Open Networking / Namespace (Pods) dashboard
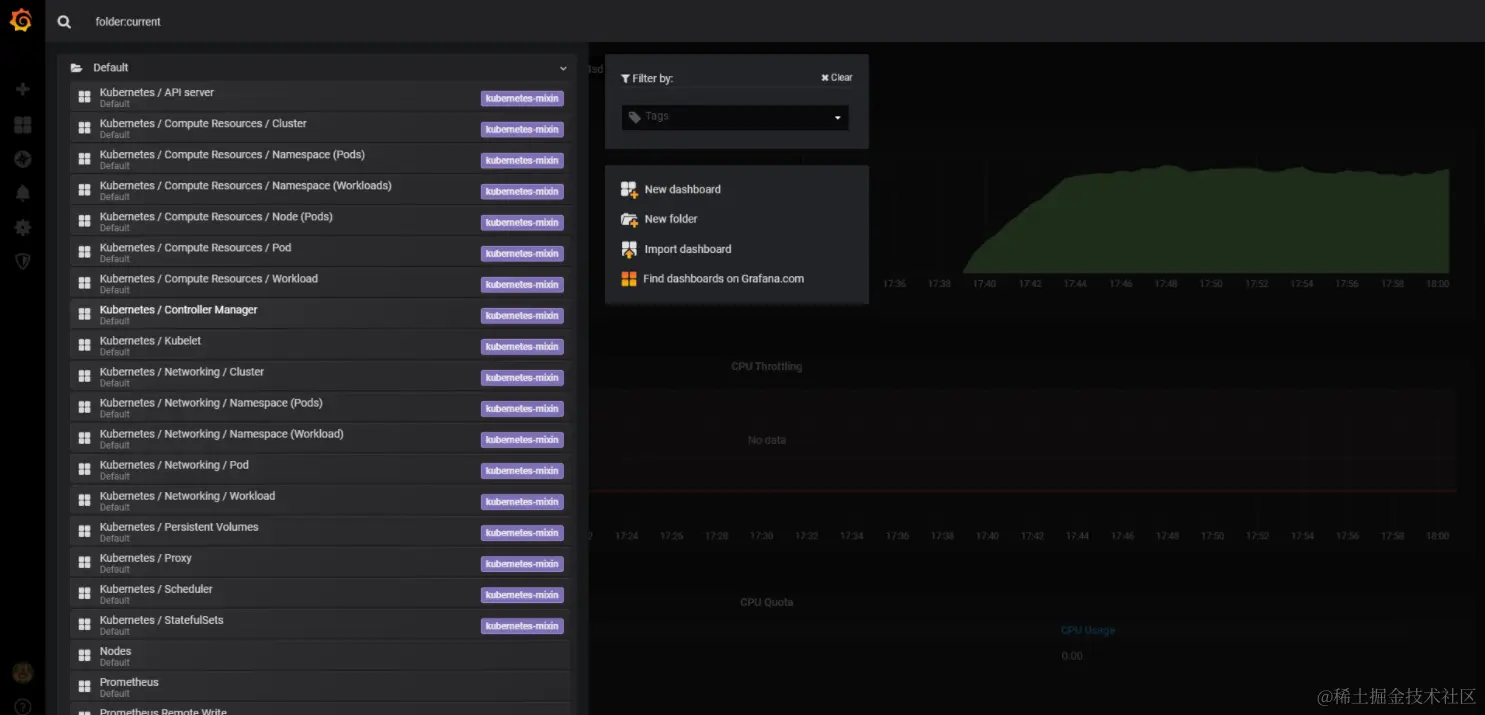 (320, 407)
